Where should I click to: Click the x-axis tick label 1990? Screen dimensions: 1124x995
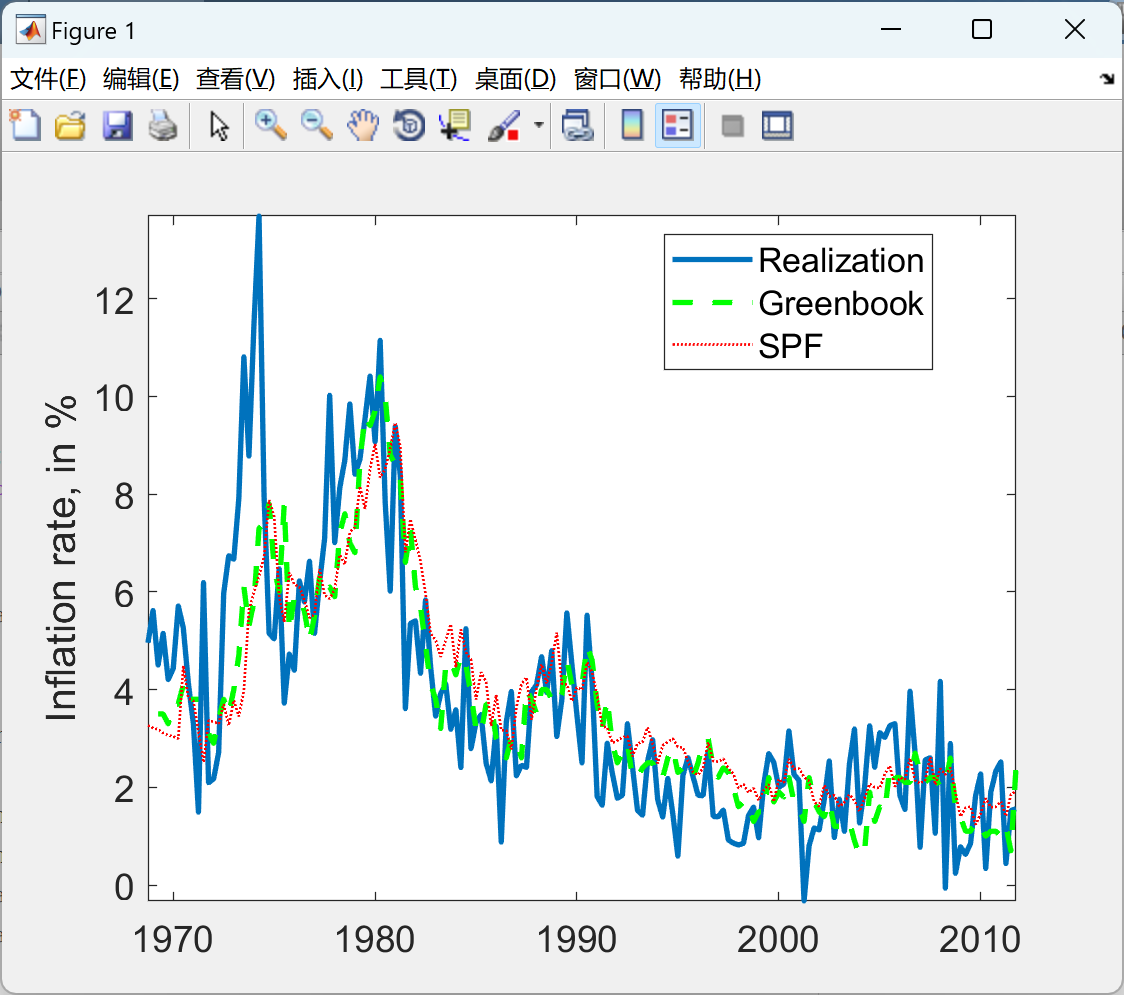tap(576, 940)
